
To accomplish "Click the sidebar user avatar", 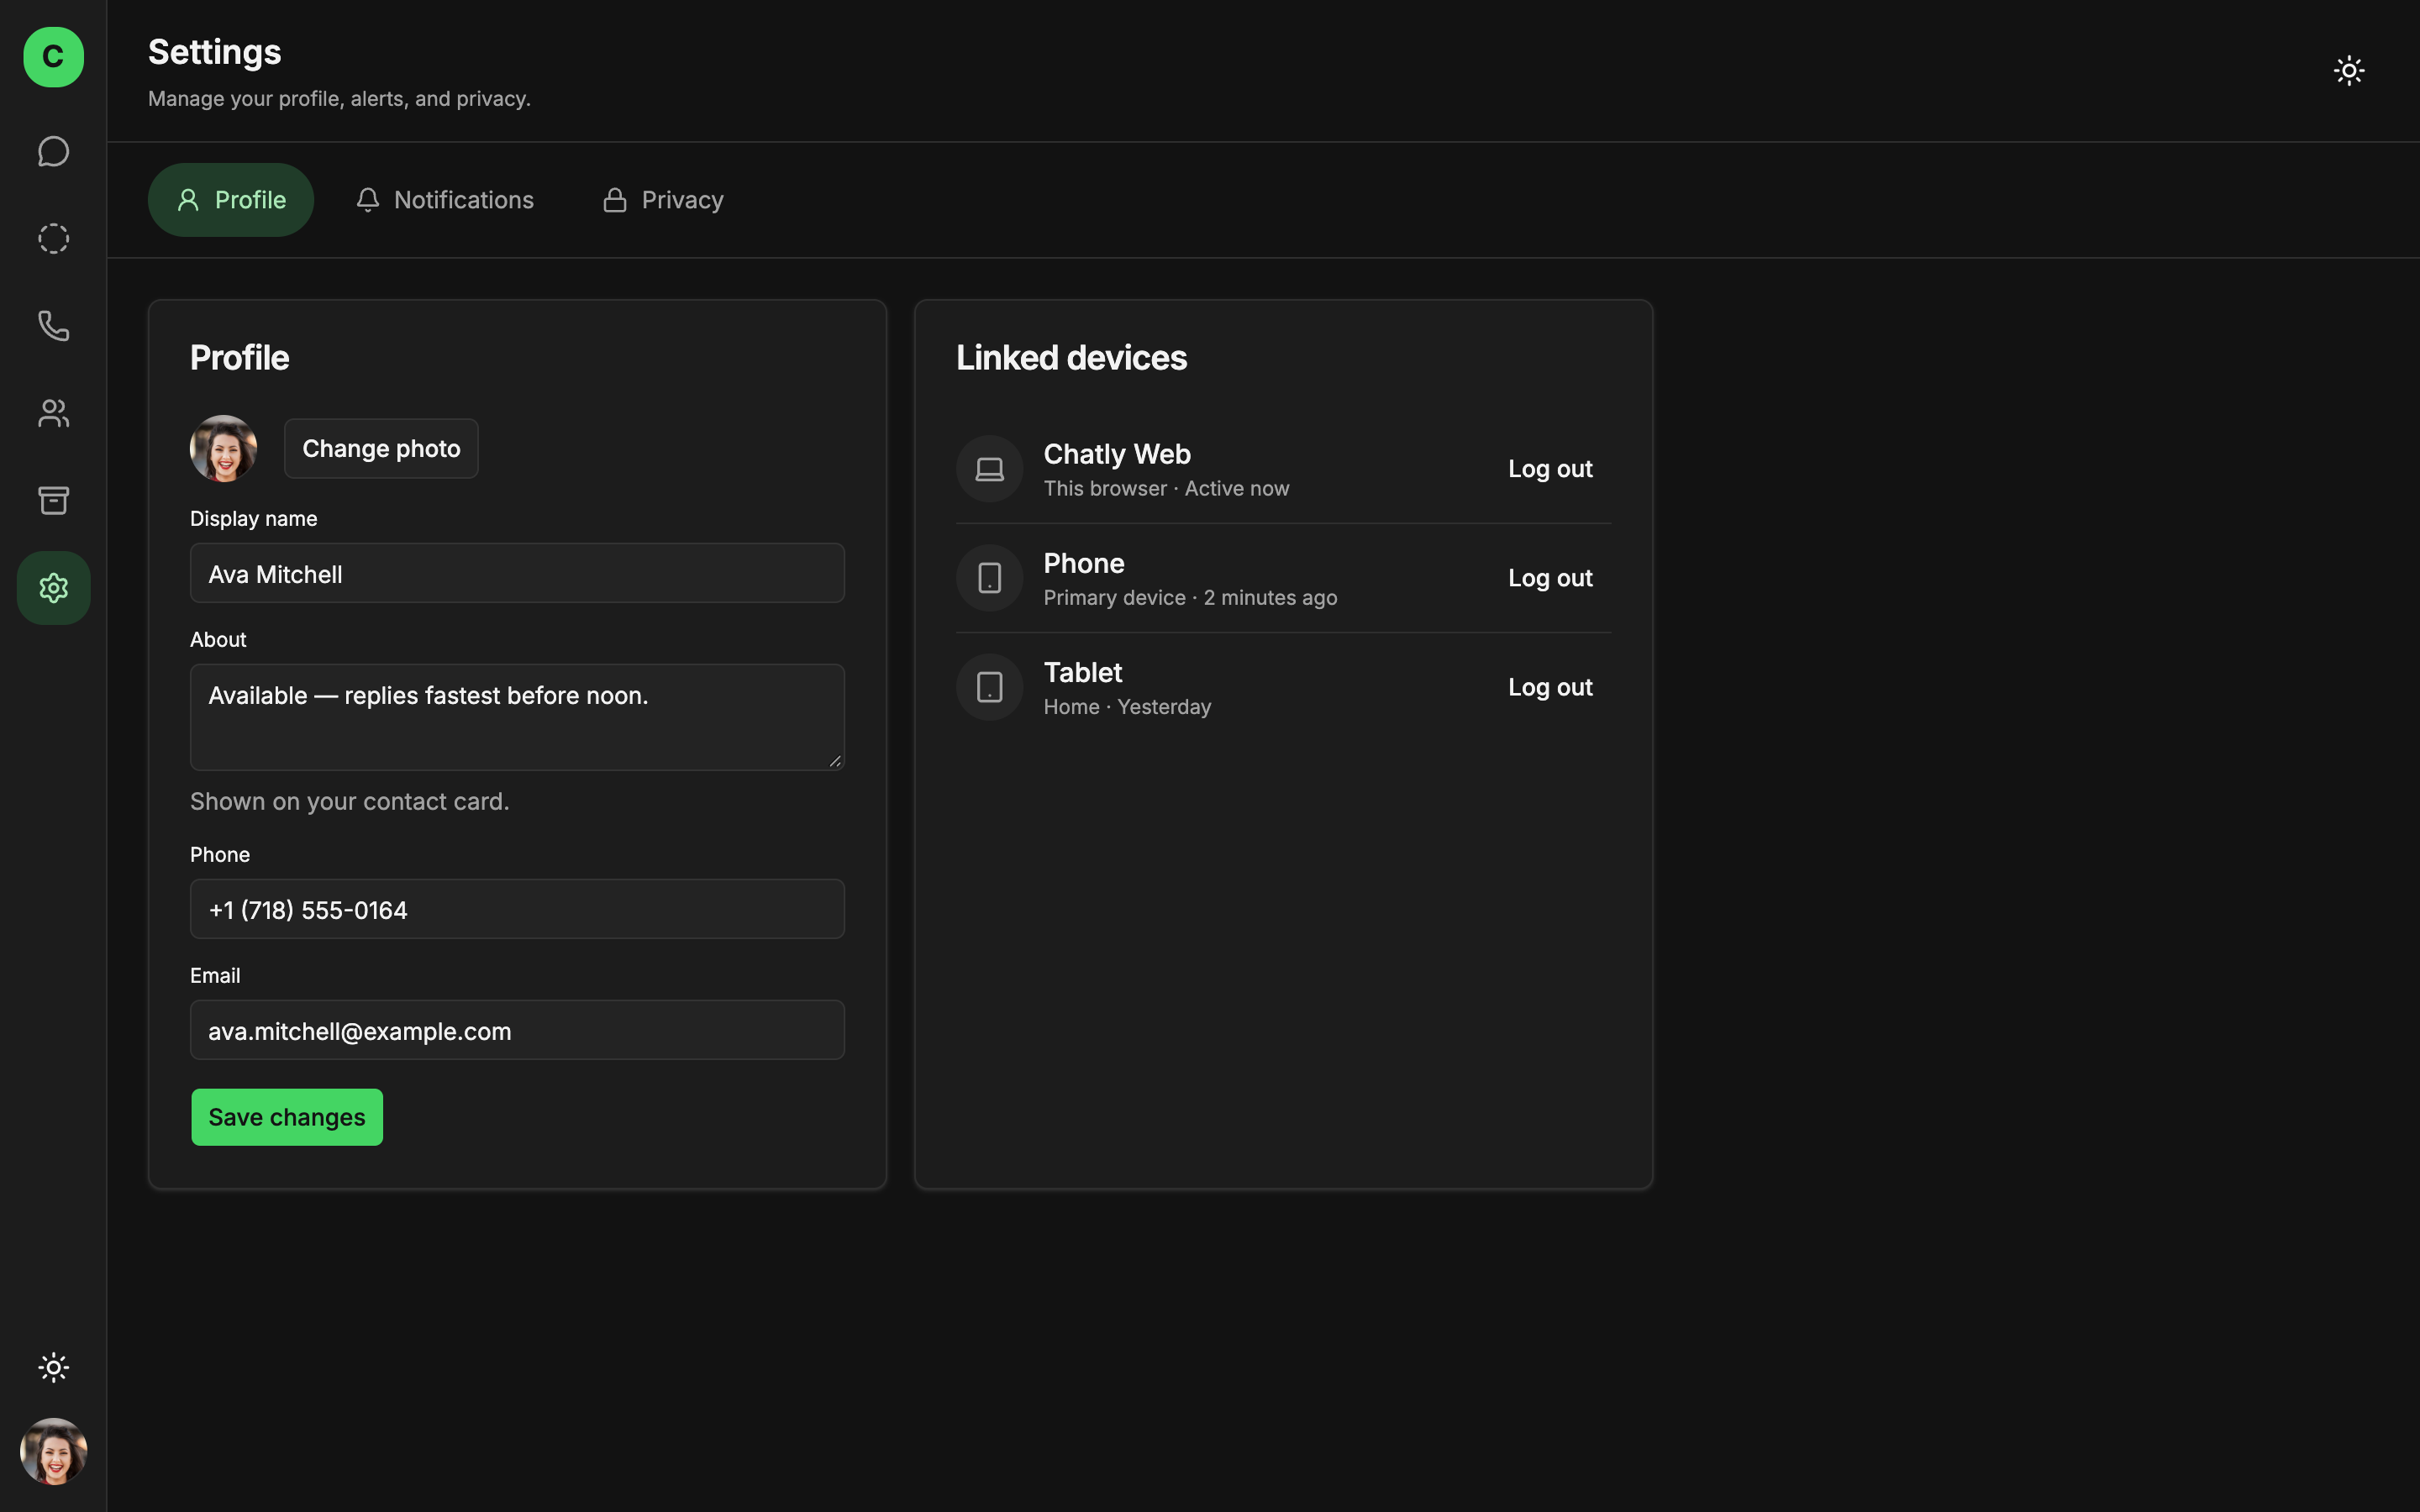I will coord(53,1451).
